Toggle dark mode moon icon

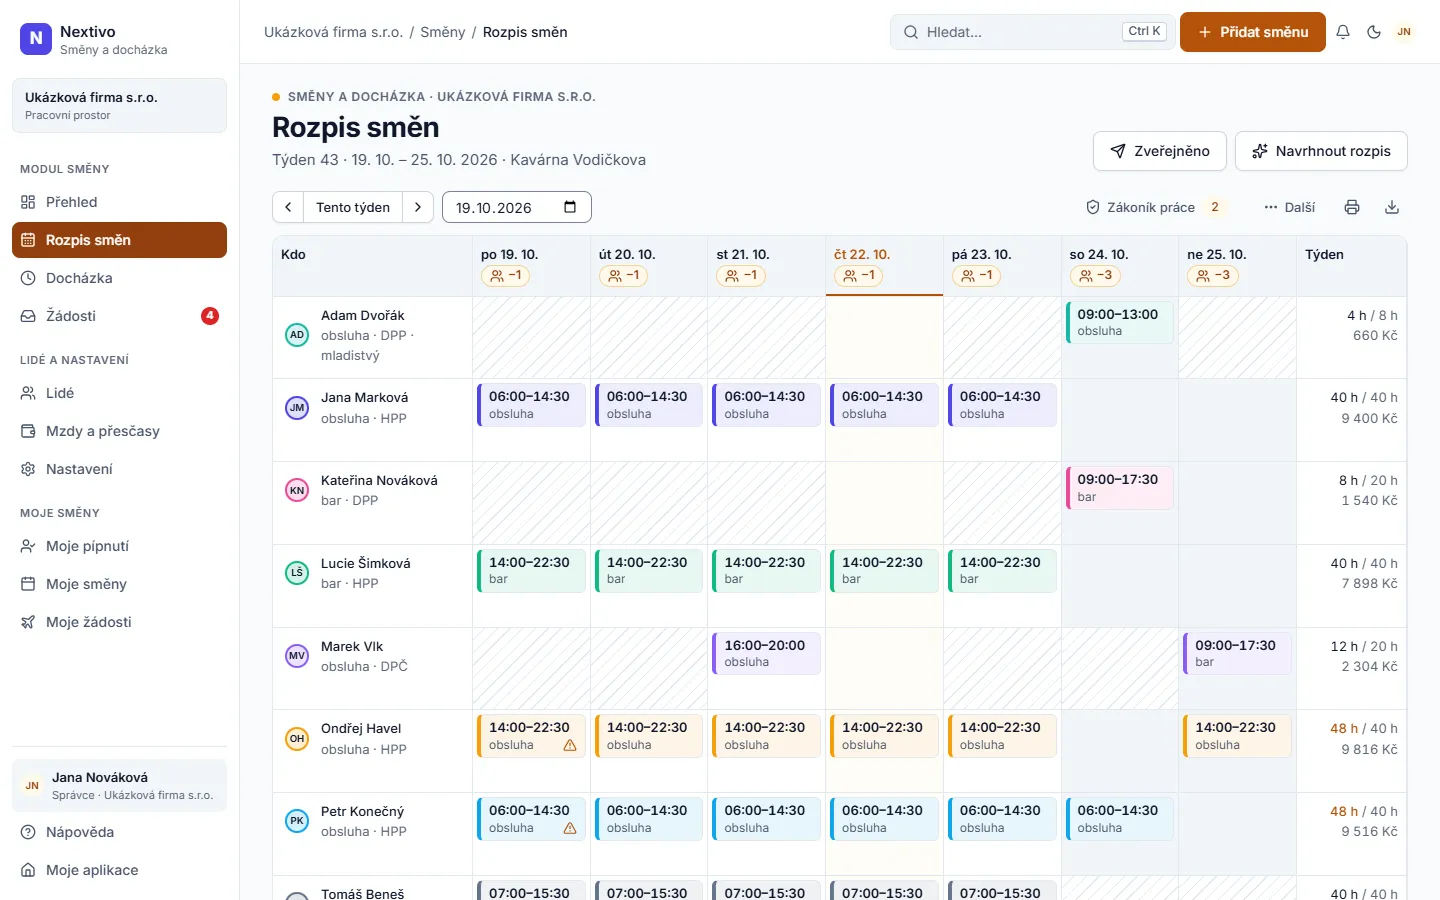[1374, 32]
